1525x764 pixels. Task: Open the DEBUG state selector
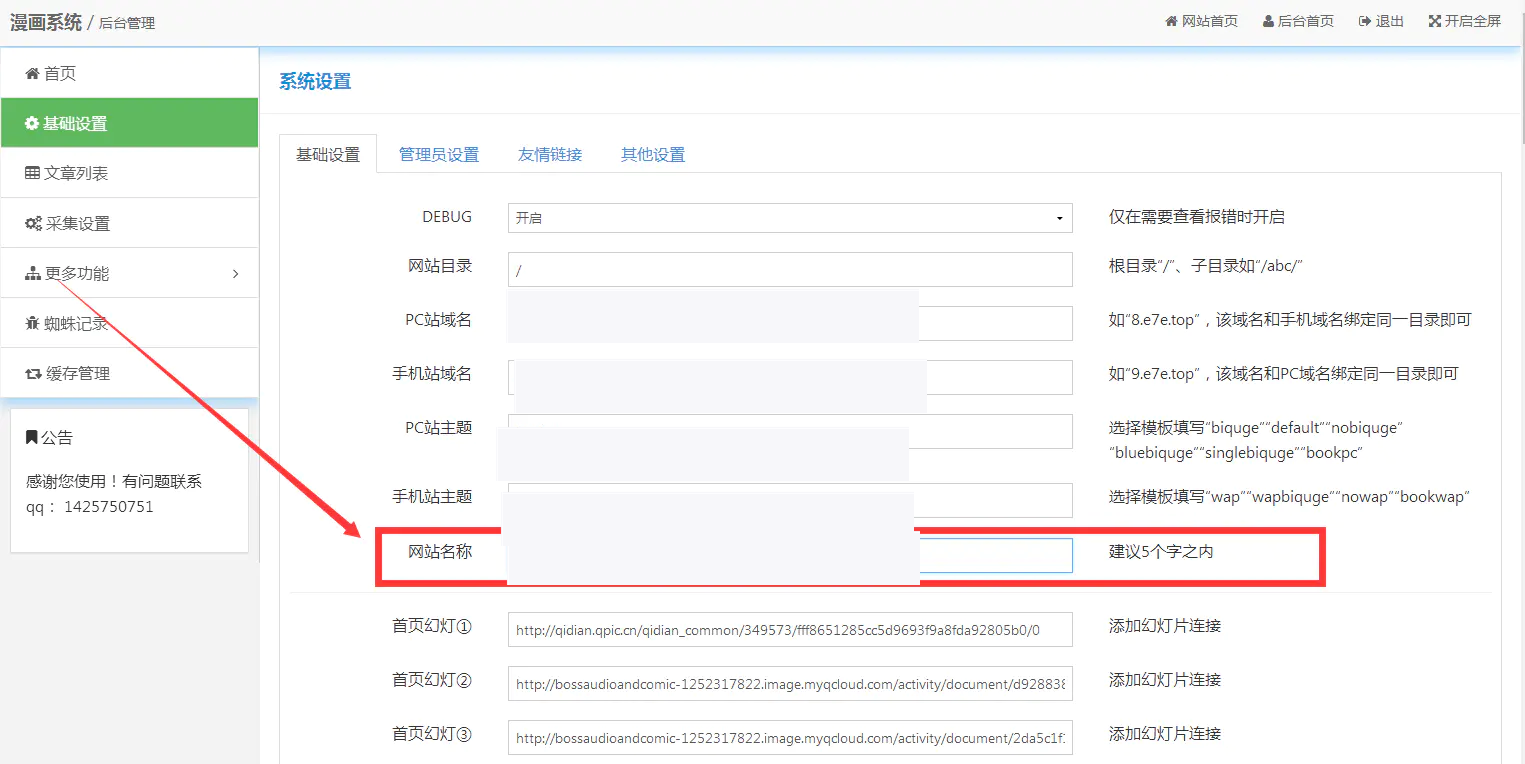point(790,217)
